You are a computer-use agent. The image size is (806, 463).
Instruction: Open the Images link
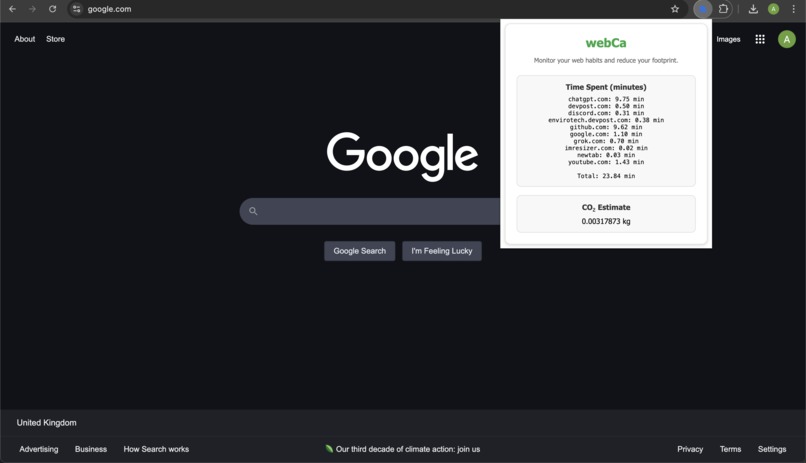[728, 39]
